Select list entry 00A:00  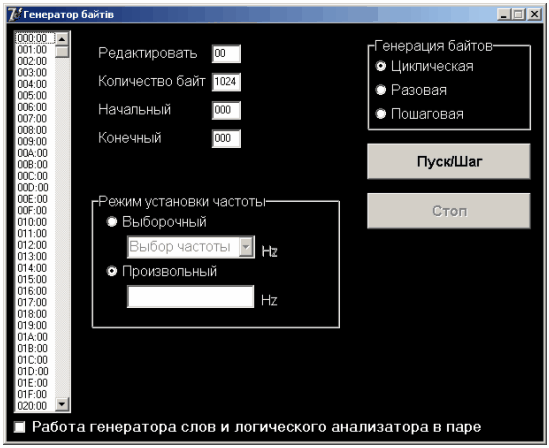tap(34, 153)
